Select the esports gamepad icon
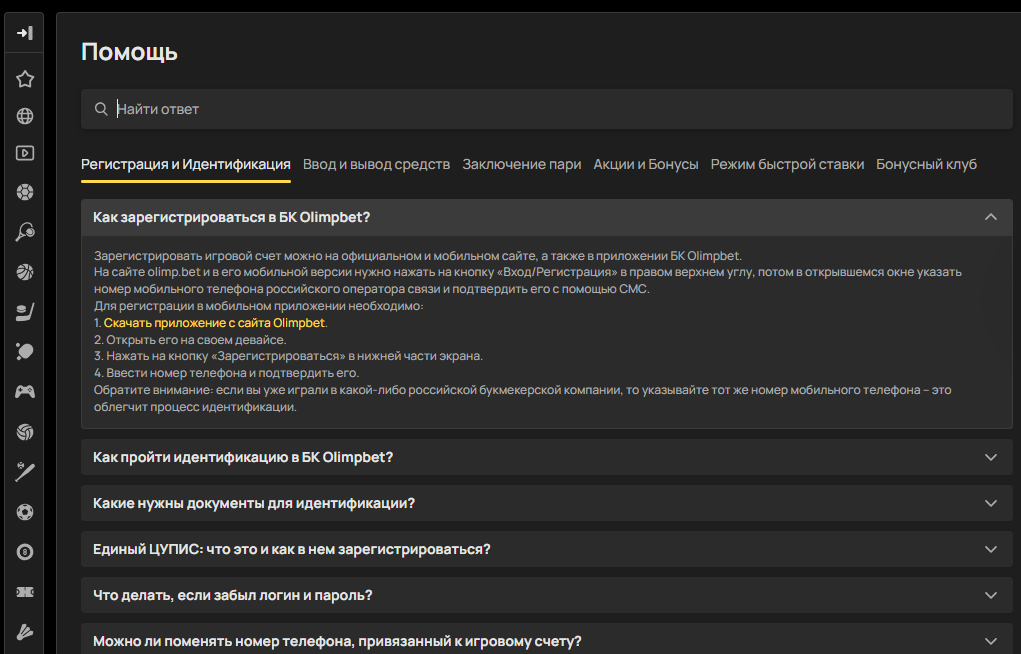The width and height of the screenshot is (1021, 654). click(25, 391)
